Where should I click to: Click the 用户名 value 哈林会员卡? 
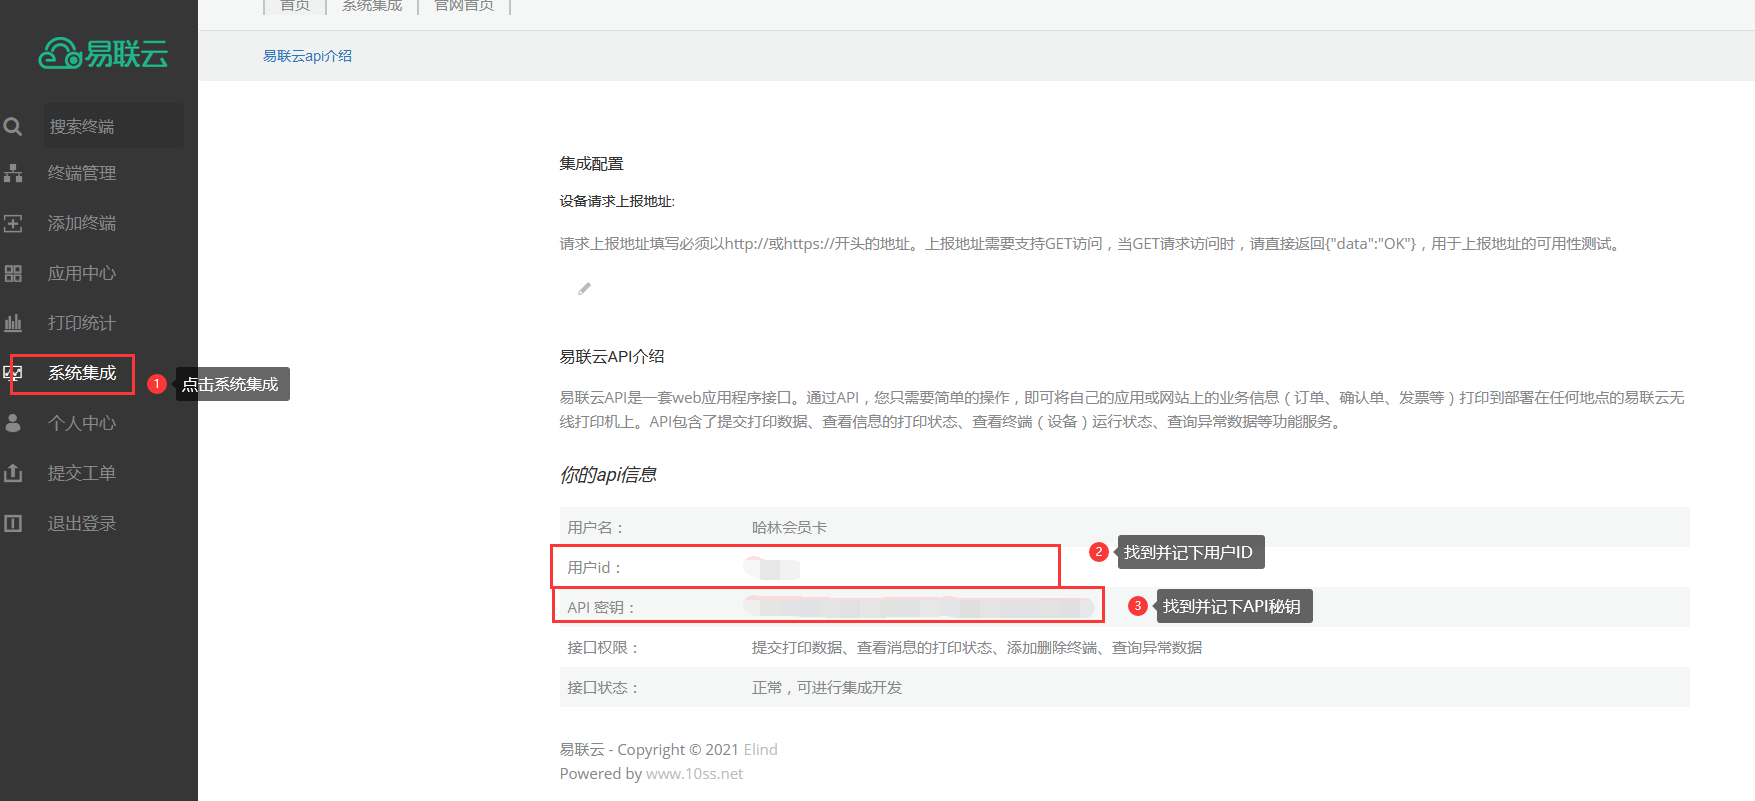tap(789, 527)
